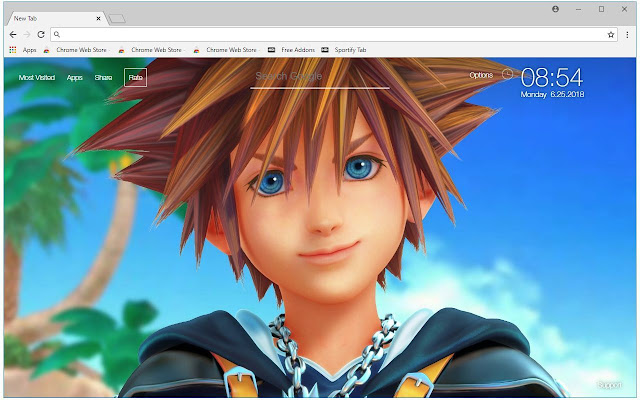
Task: Maximize the Chrome window
Action: [601, 9]
